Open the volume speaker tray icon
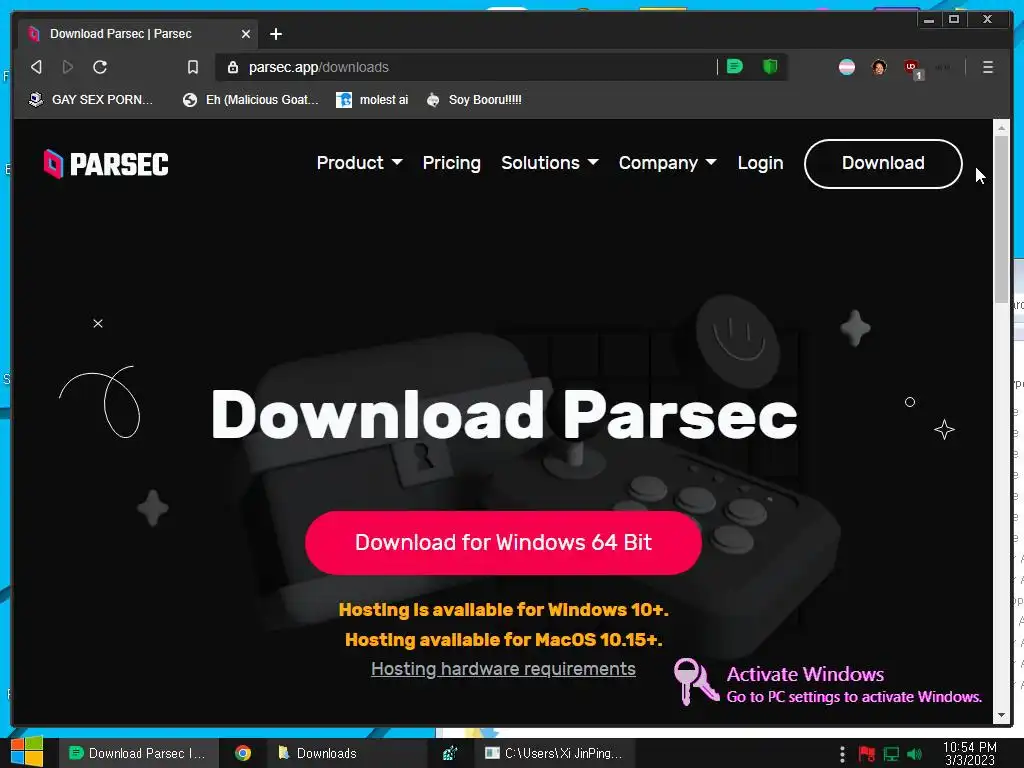1024x768 pixels. point(915,754)
